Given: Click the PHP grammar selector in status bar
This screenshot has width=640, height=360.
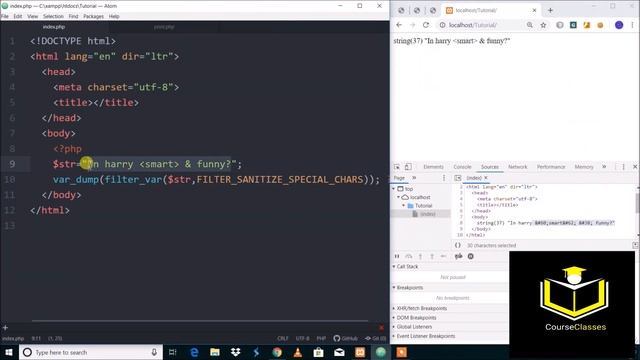Looking at the screenshot, I should click(x=321, y=338).
